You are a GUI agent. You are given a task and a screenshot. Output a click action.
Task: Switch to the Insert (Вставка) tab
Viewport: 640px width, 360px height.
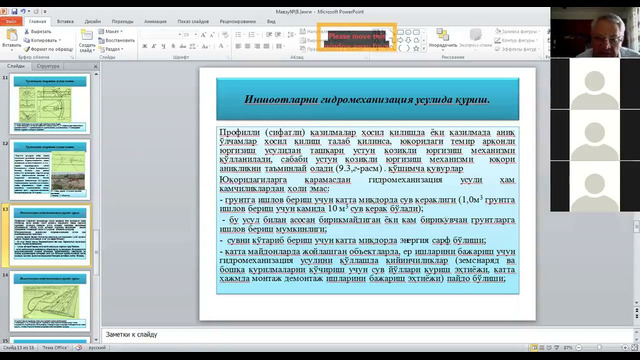click(x=65, y=21)
